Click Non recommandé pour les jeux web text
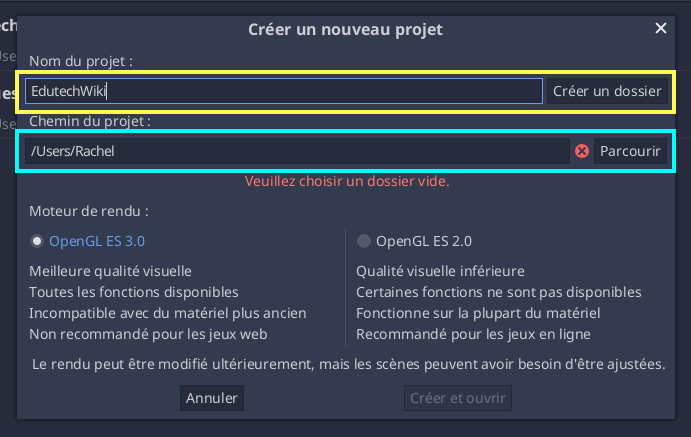Screen dimensions: 691x437 pyautogui.click(x=148, y=334)
